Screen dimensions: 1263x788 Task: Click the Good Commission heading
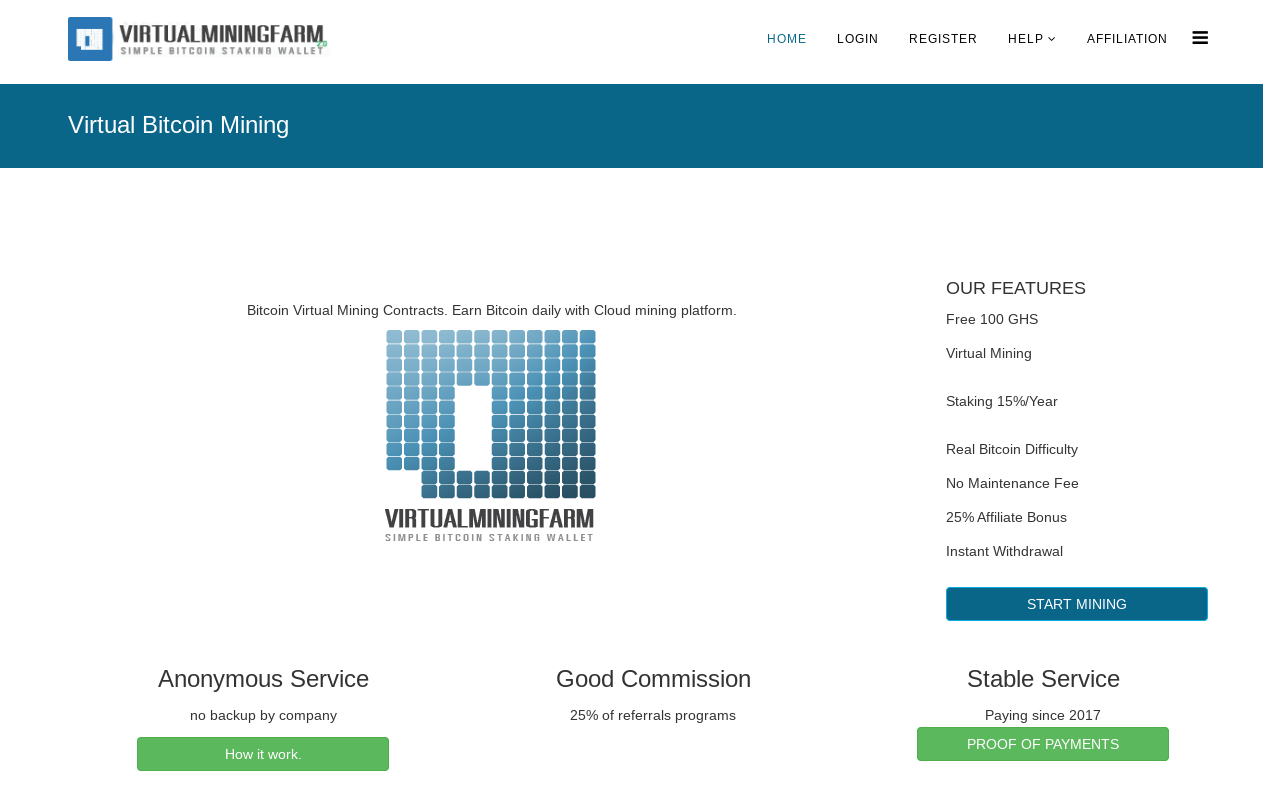tap(654, 679)
